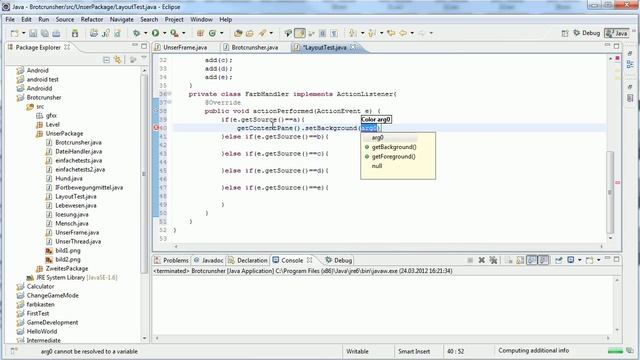The width and height of the screenshot is (640, 360).
Task: Select arg0 in the proposal list
Action: tap(378, 138)
